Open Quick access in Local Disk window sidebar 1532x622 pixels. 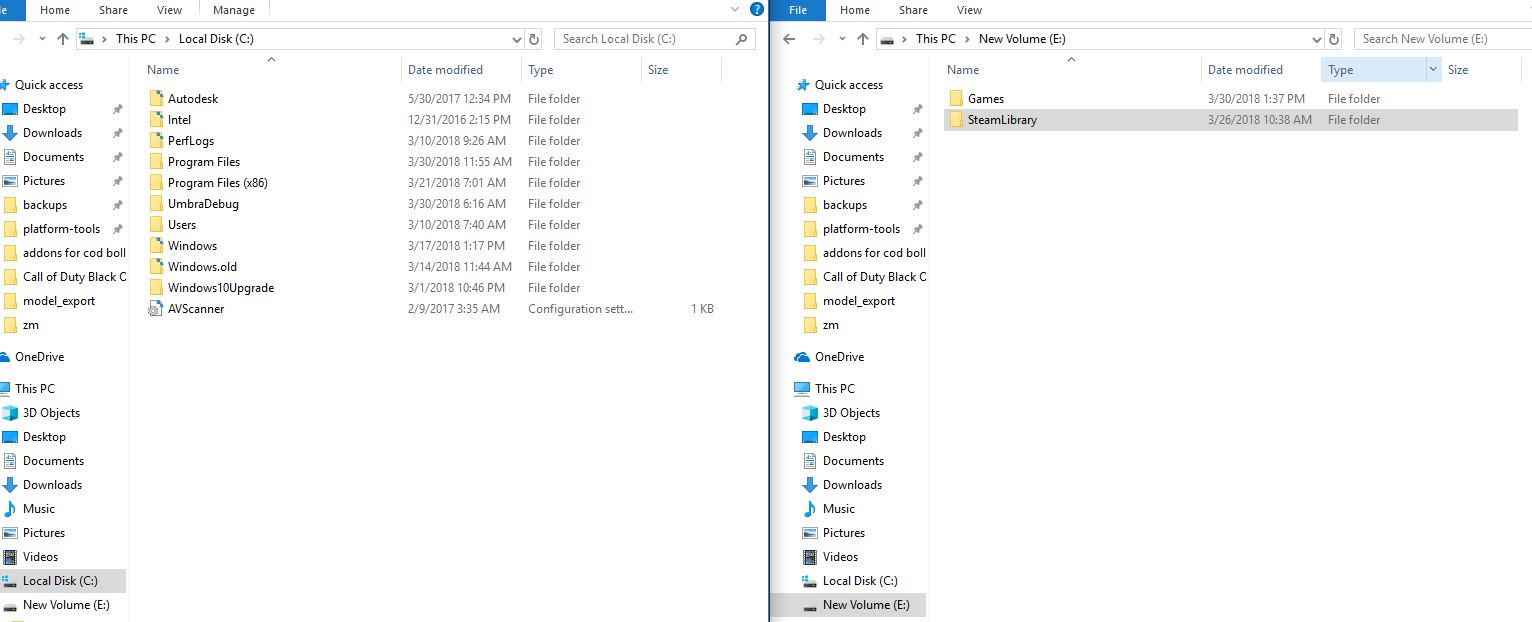click(x=48, y=85)
